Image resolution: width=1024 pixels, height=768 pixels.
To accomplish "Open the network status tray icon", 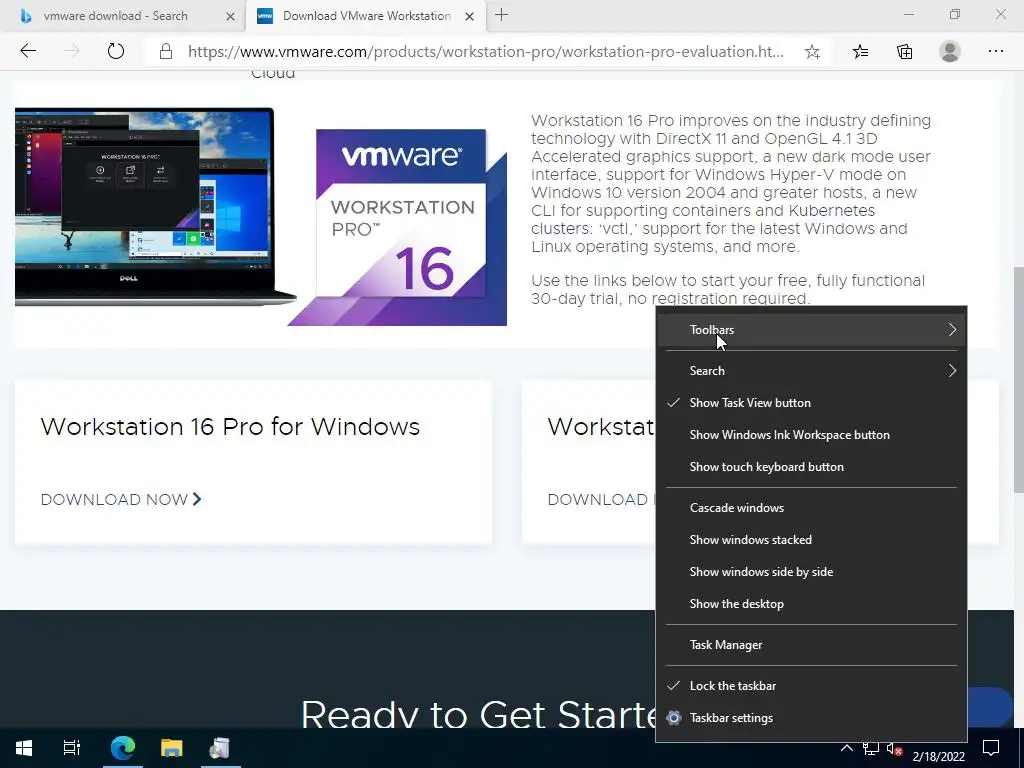I will (870, 748).
